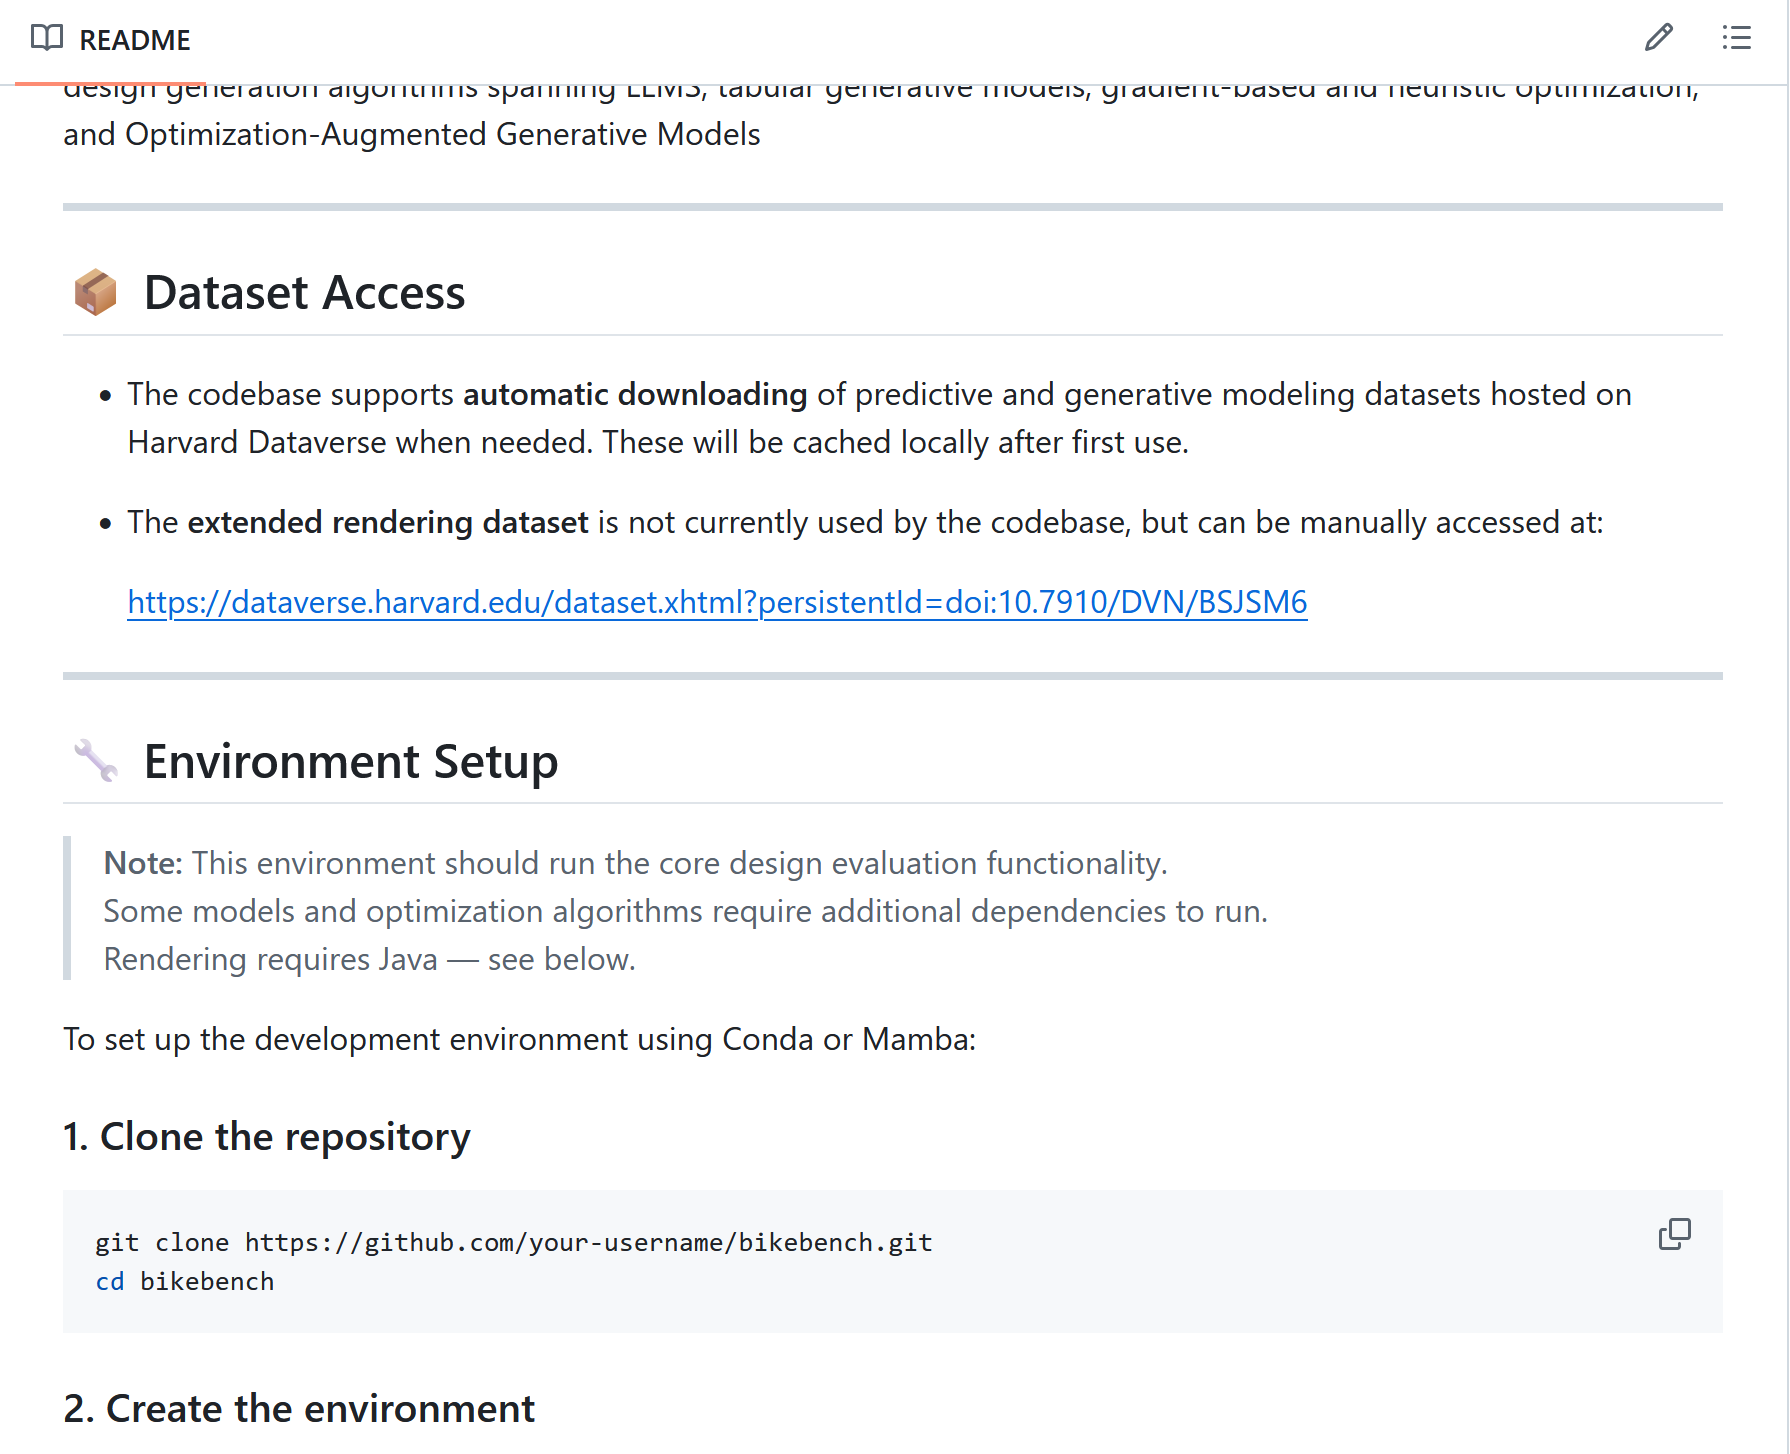1790x1454 pixels.
Task: Click the Conda or Mamba setup sentence
Action: point(519,1039)
